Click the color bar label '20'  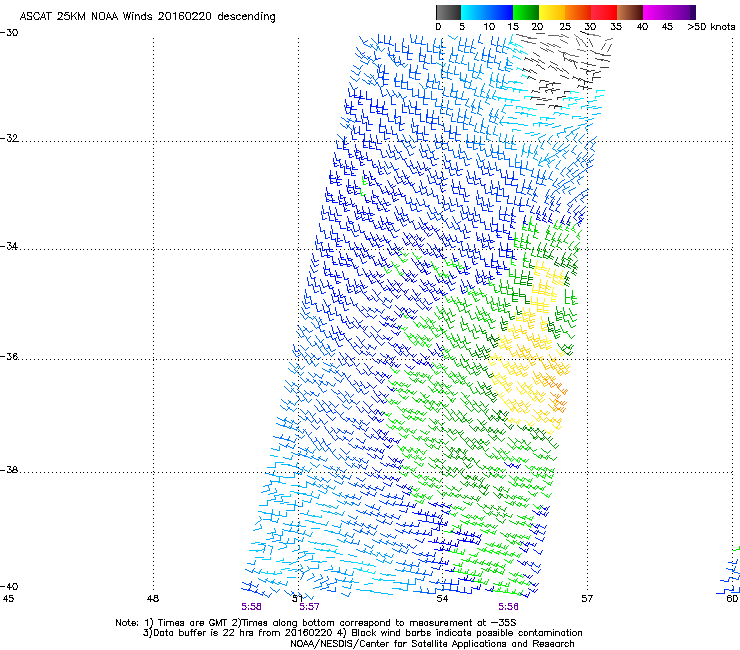[538, 27]
